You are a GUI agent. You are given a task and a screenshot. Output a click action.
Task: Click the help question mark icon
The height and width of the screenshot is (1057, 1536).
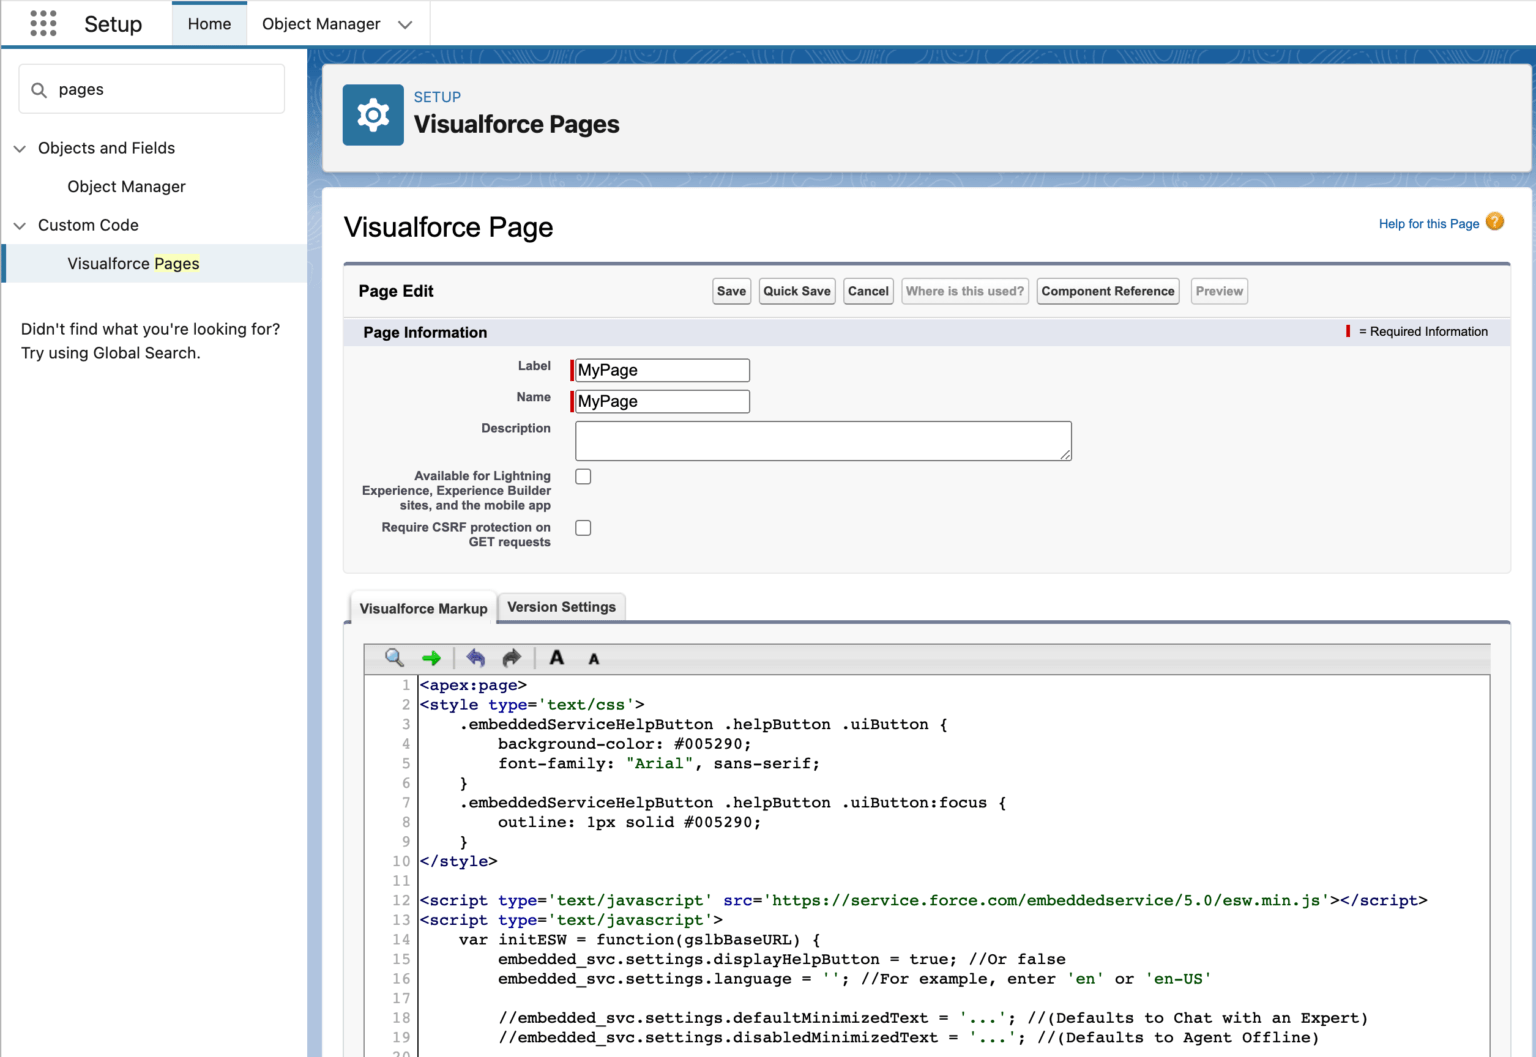click(x=1495, y=222)
